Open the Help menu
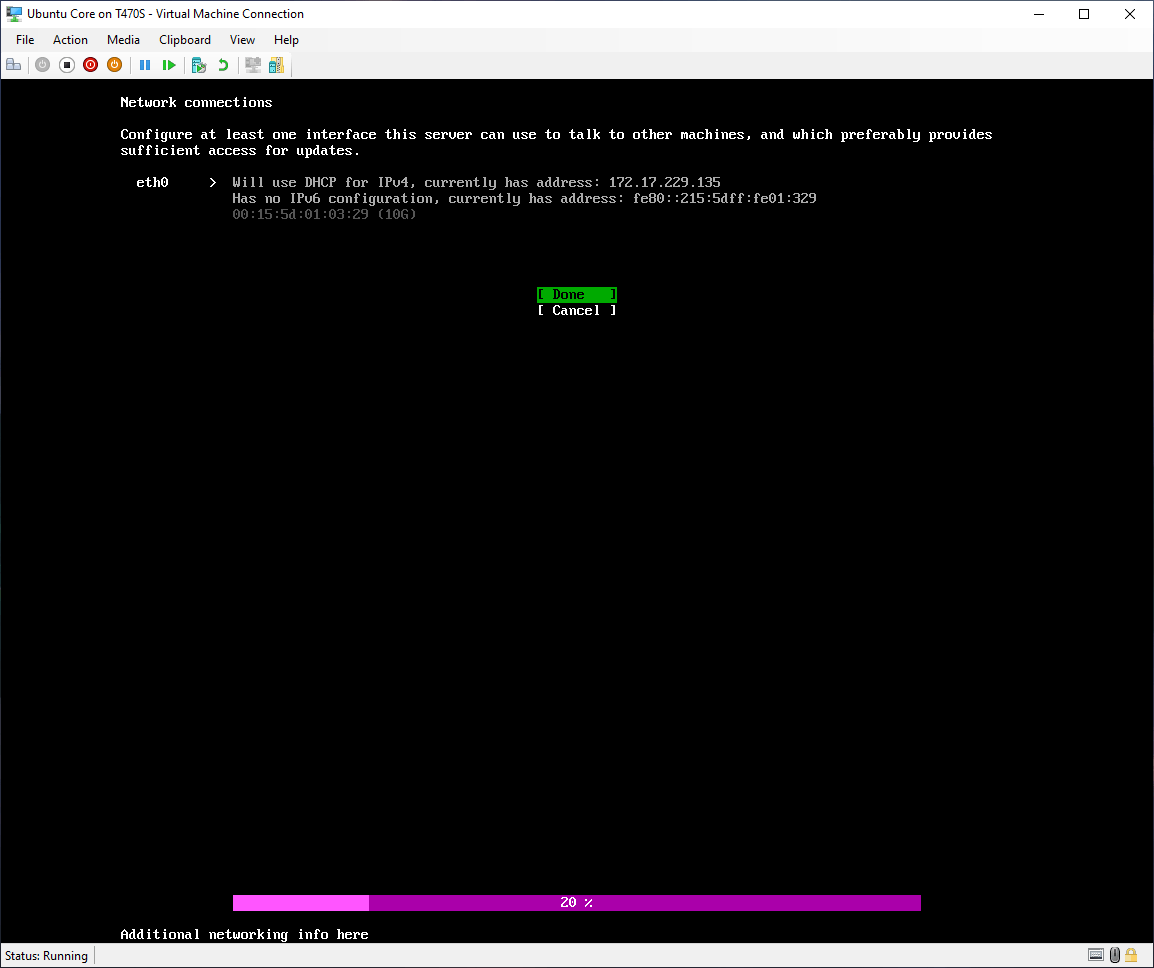Screen dimensions: 1154x968 tap(286, 40)
